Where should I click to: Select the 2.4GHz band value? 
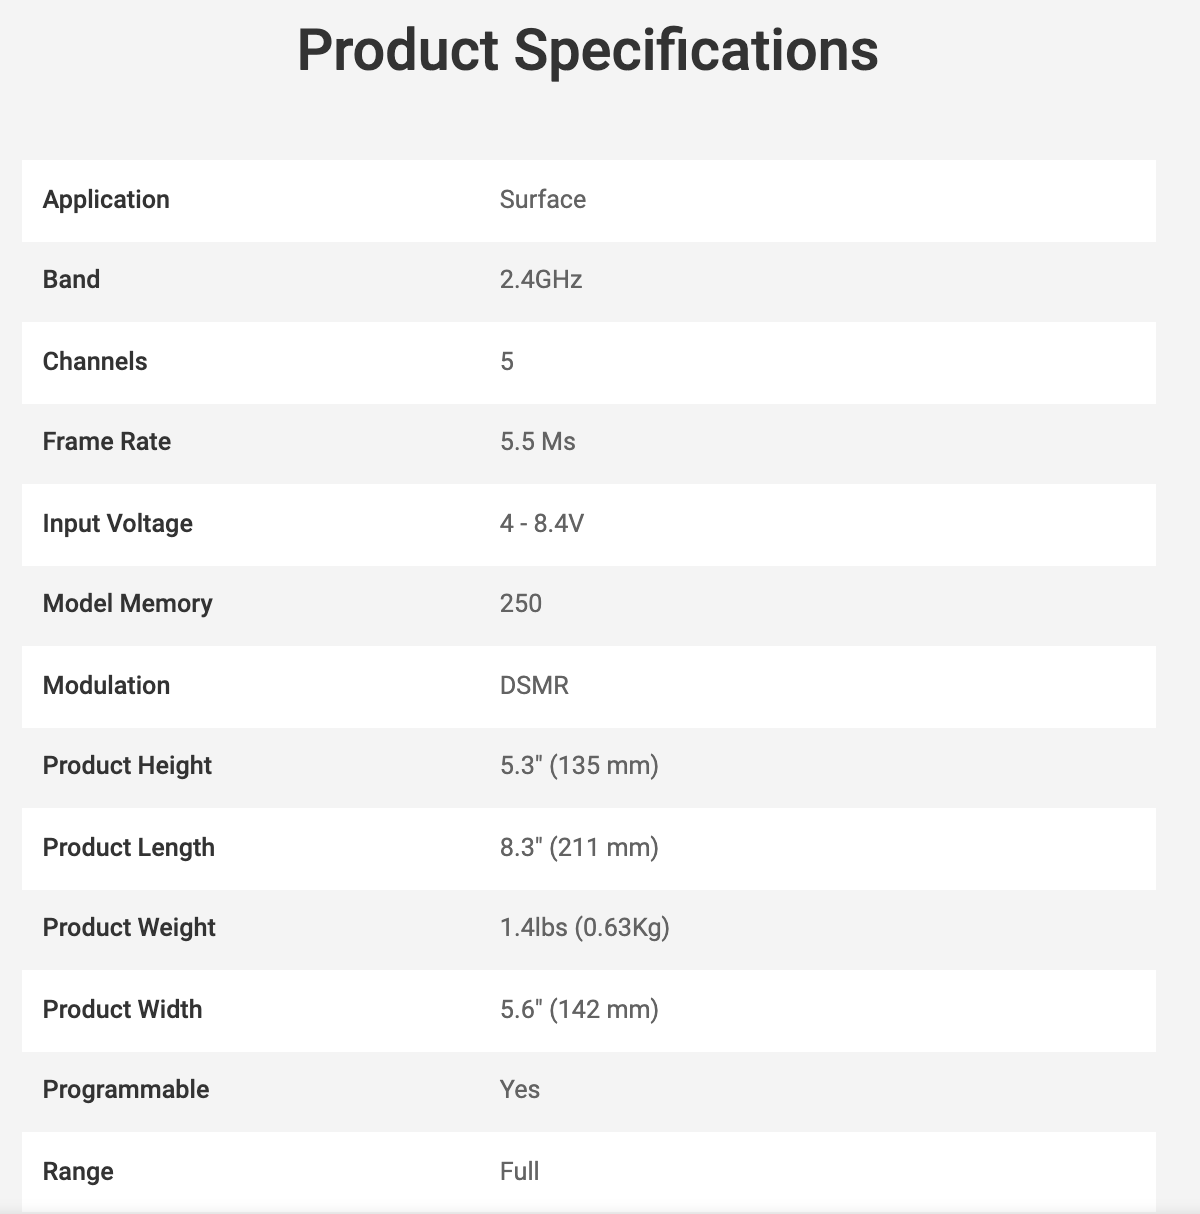[540, 280]
